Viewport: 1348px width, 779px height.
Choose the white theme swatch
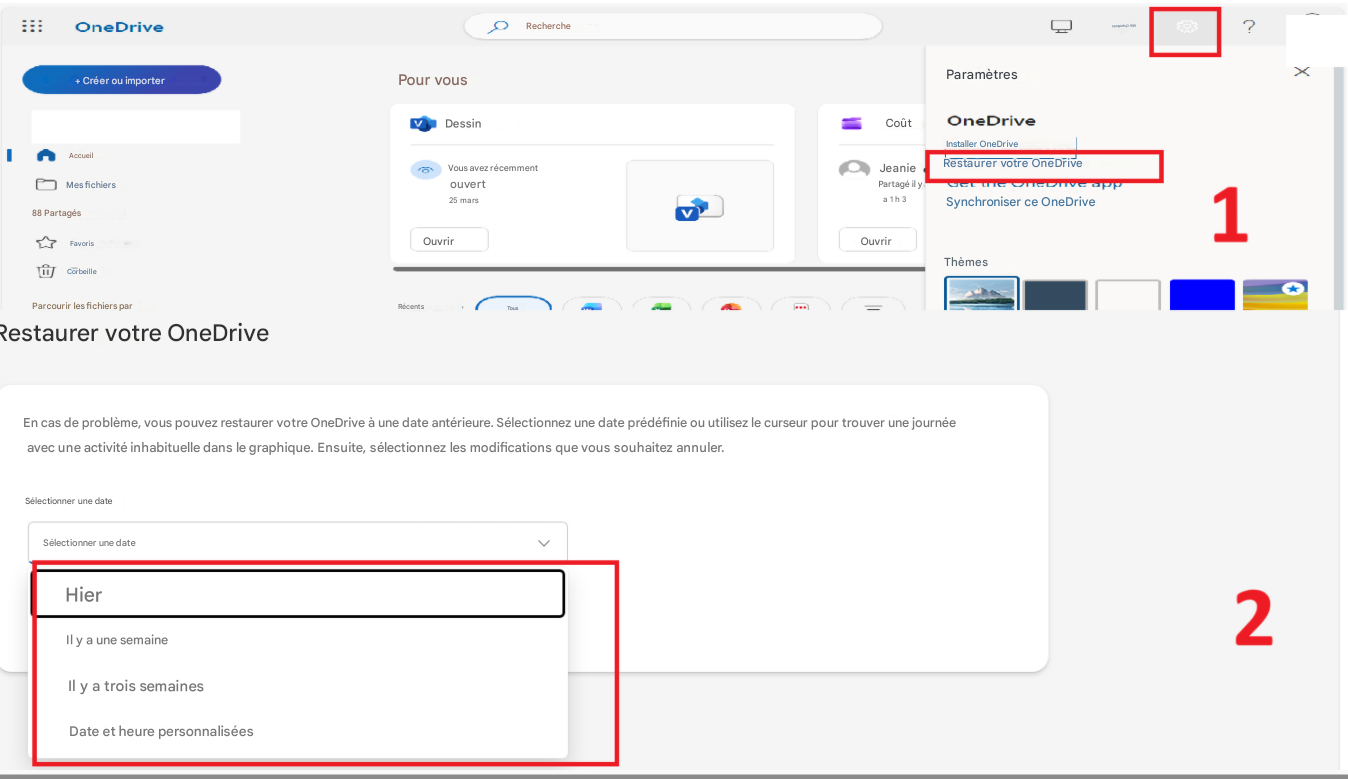coord(1128,294)
